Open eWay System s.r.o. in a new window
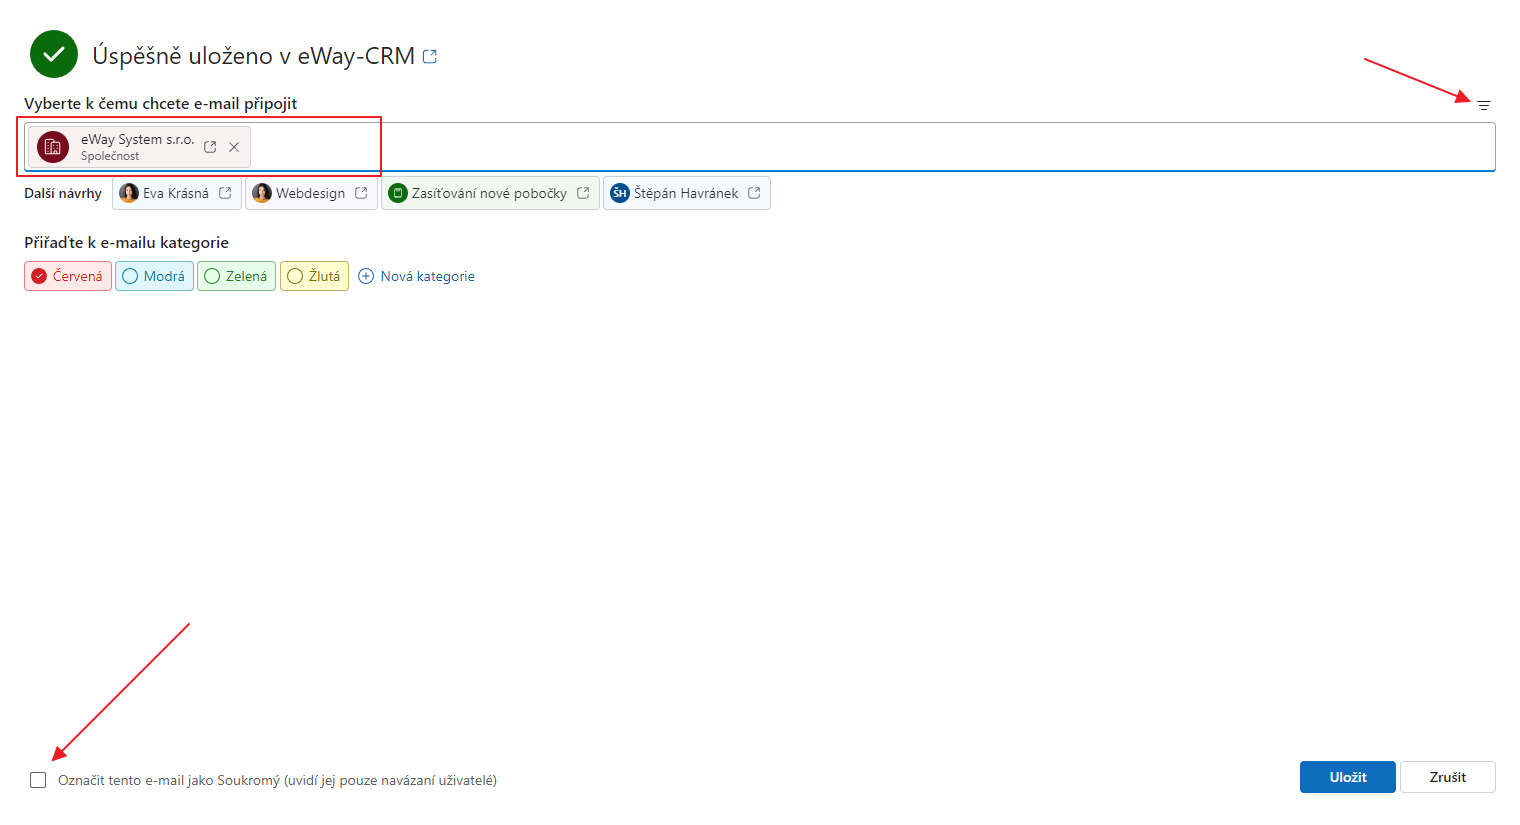 pos(210,147)
